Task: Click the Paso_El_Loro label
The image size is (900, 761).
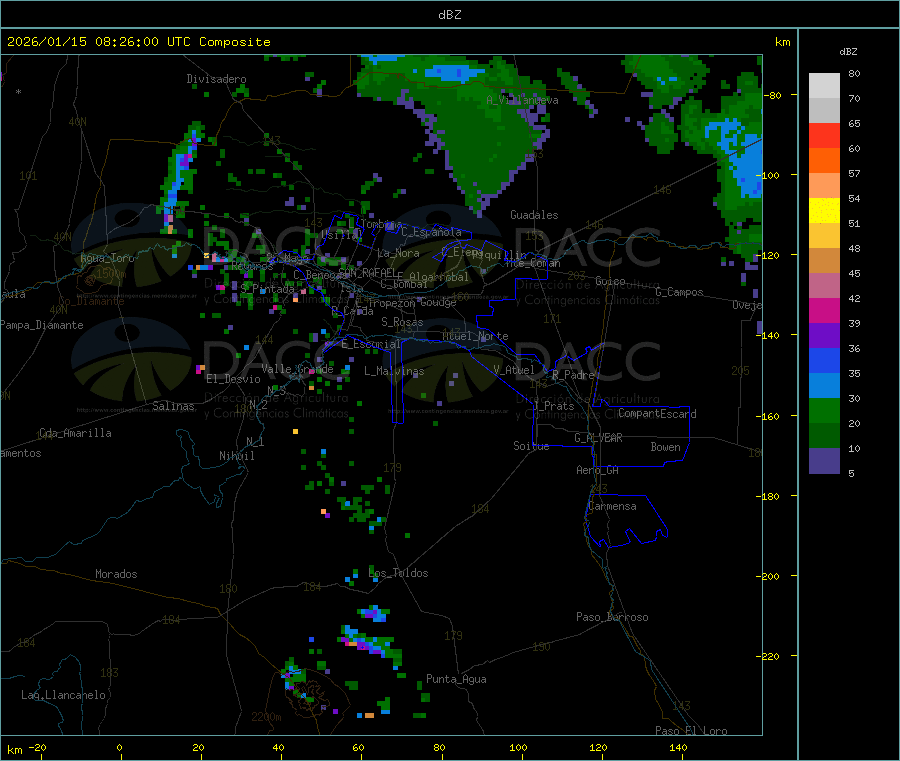Action: [x=692, y=731]
